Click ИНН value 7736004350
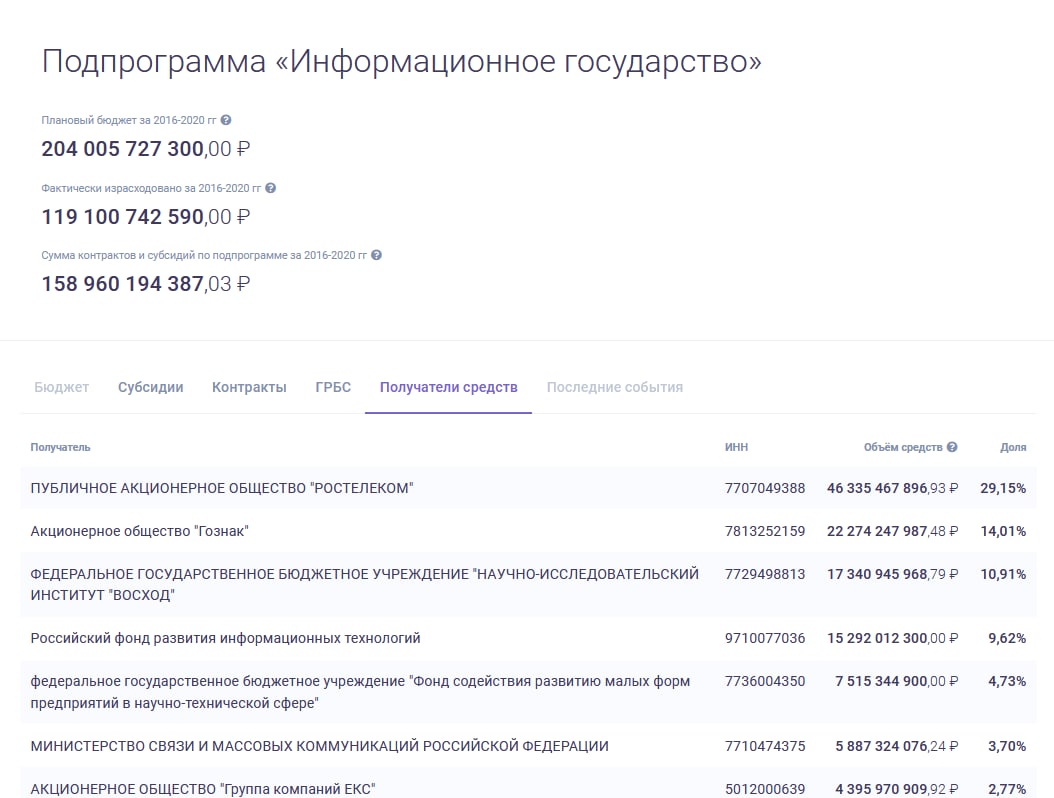Image resolution: width=1054 pixels, height=798 pixels. point(765,681)
